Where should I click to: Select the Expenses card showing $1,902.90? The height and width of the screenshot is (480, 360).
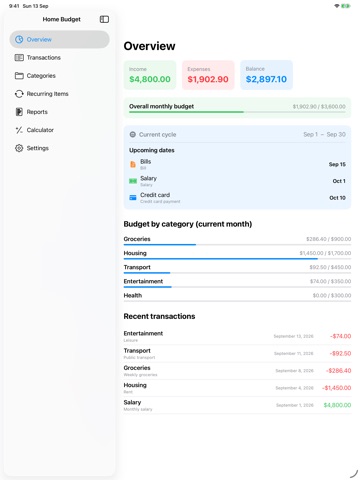click(x=208, y=75)
